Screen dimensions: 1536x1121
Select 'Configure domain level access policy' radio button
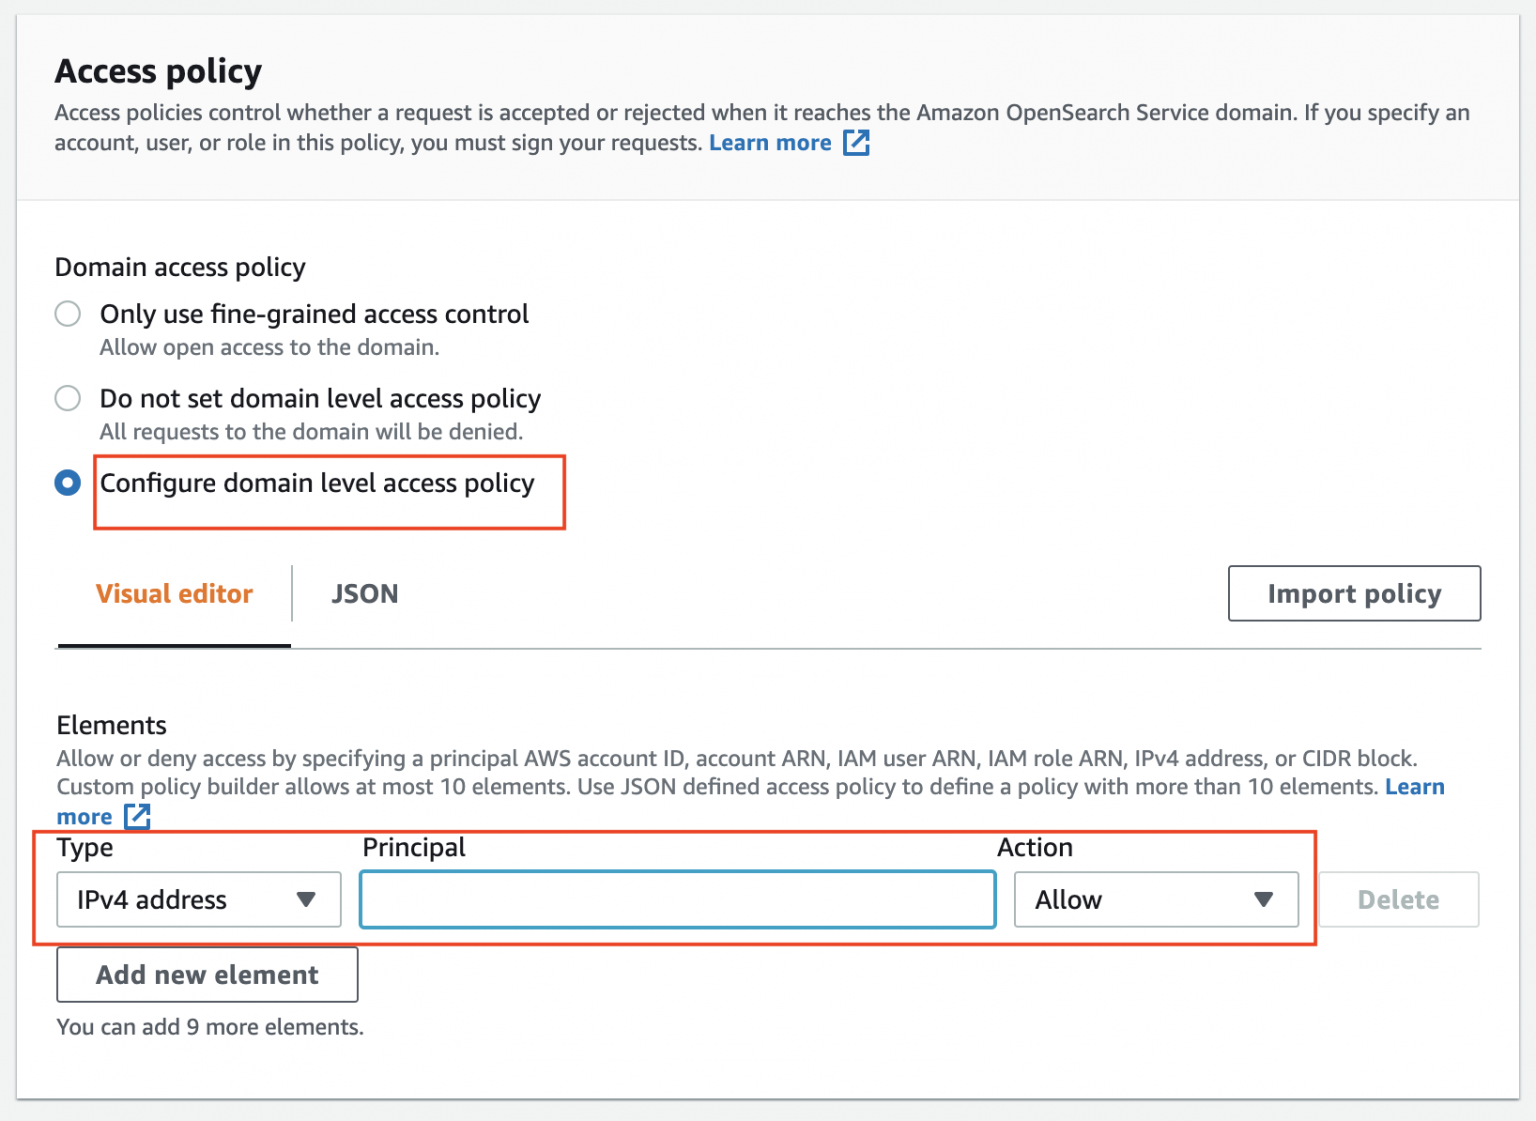(x=67, y=483)
